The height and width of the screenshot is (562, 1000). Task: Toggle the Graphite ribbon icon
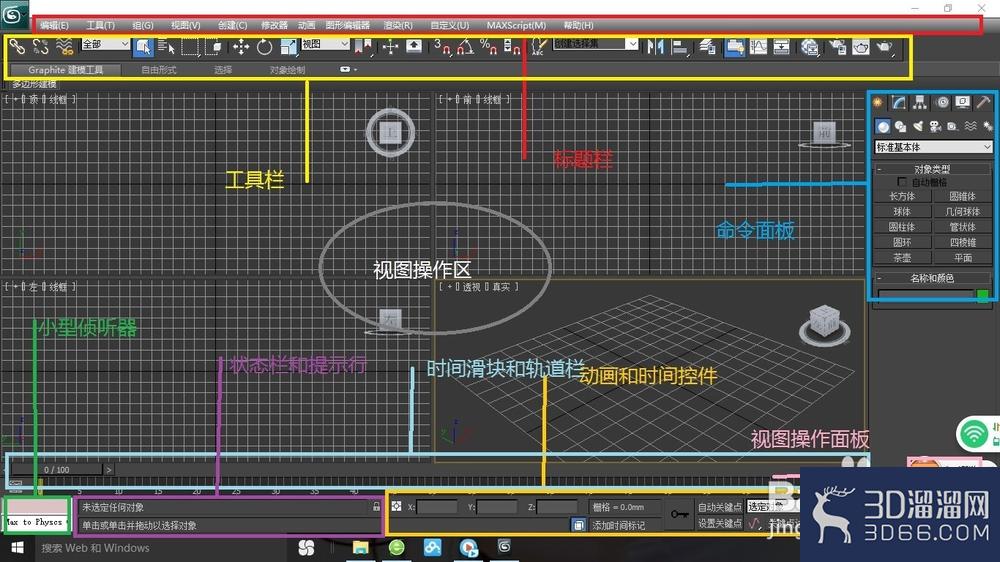[735, 47]
